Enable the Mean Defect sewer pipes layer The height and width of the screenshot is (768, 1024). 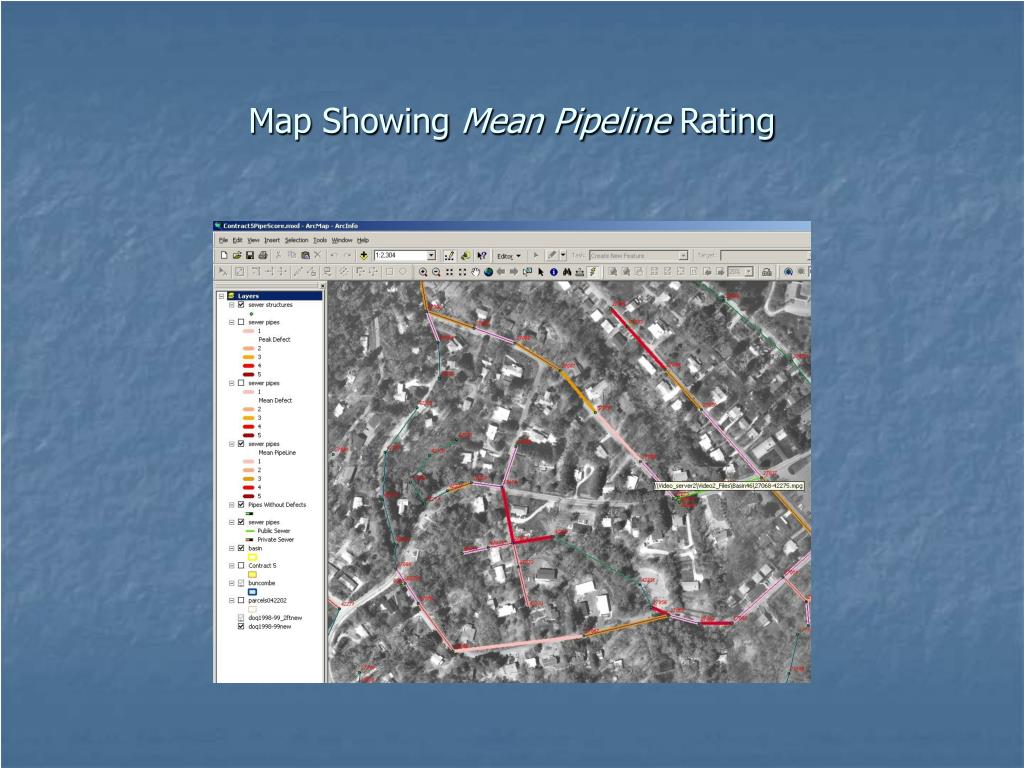tap(241, 383)
